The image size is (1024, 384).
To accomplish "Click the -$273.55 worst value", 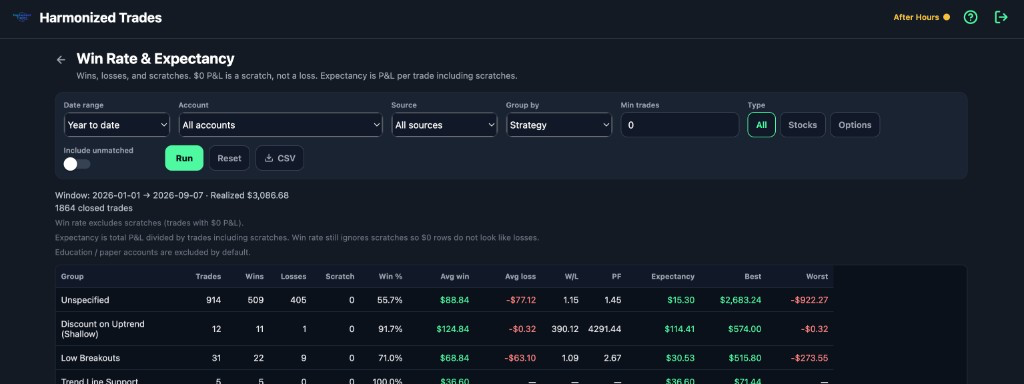I will 809,358.
